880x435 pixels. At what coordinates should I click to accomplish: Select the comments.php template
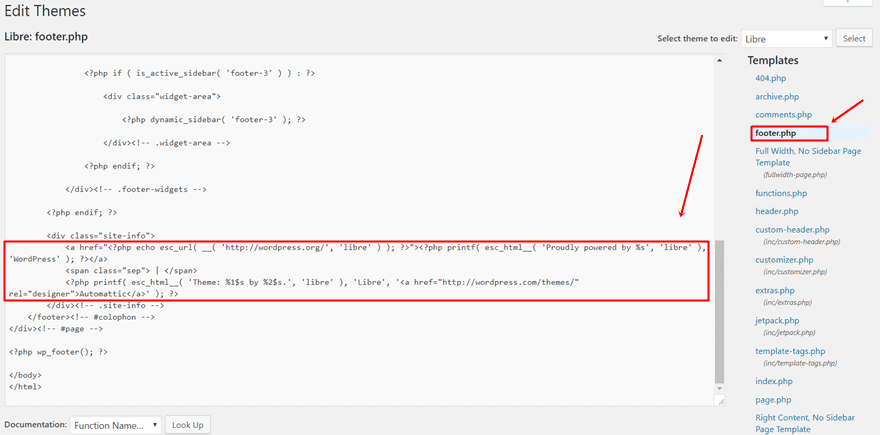pos(783,115)
